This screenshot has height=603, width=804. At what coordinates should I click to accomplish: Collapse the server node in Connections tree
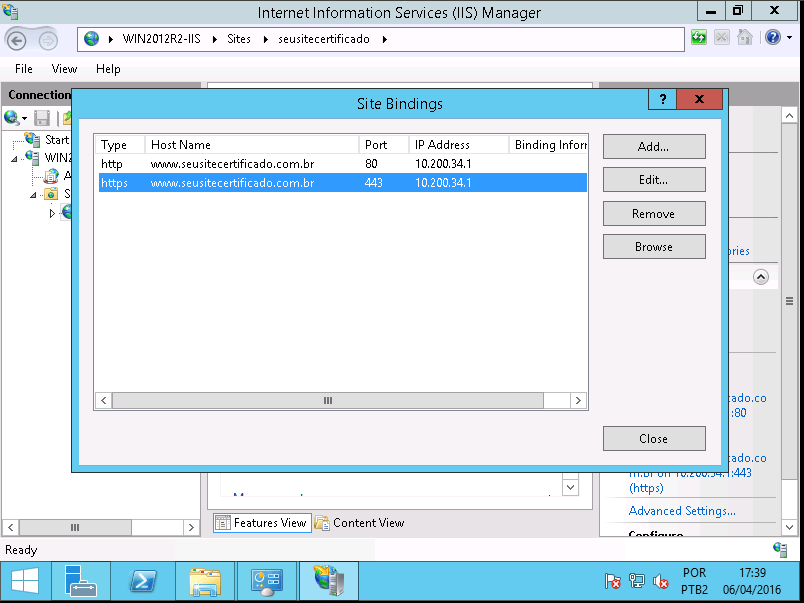14,159
